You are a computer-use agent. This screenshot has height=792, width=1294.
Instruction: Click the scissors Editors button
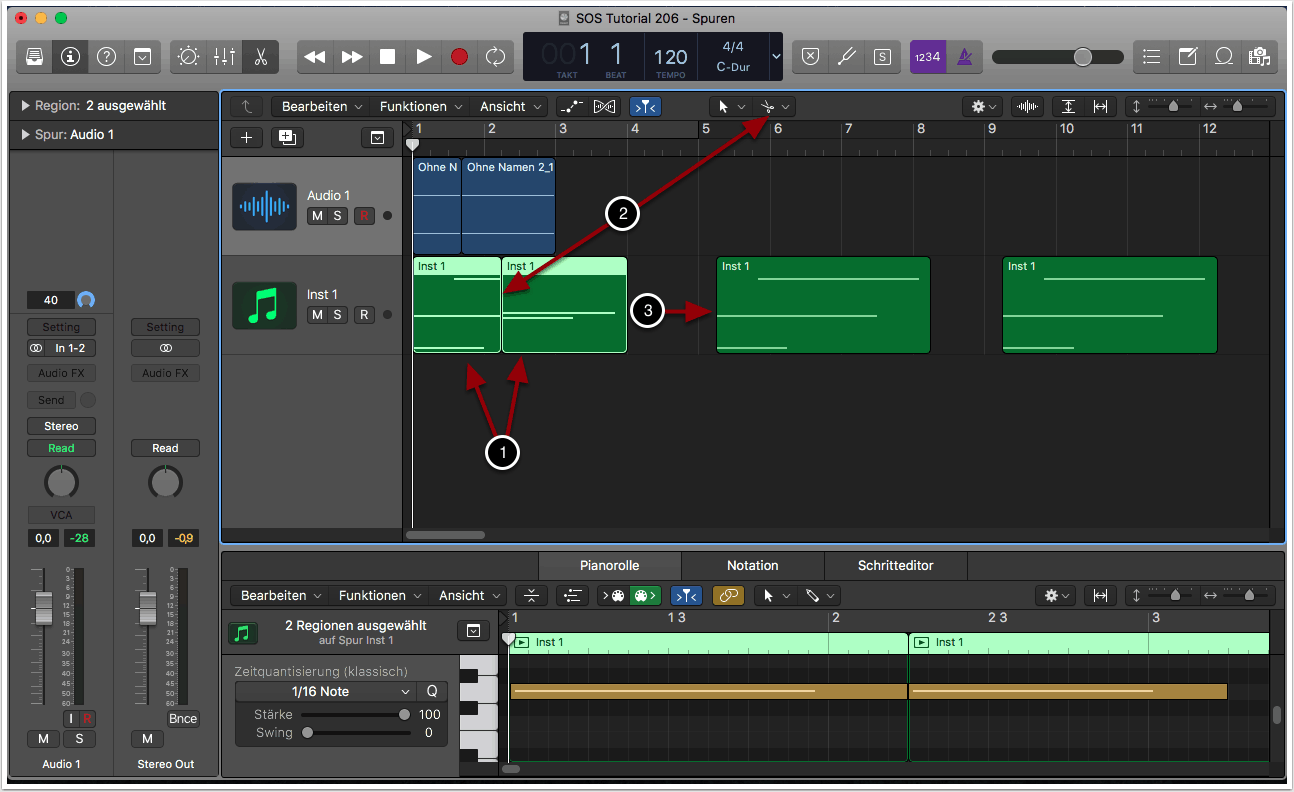(x=260, y=57)
